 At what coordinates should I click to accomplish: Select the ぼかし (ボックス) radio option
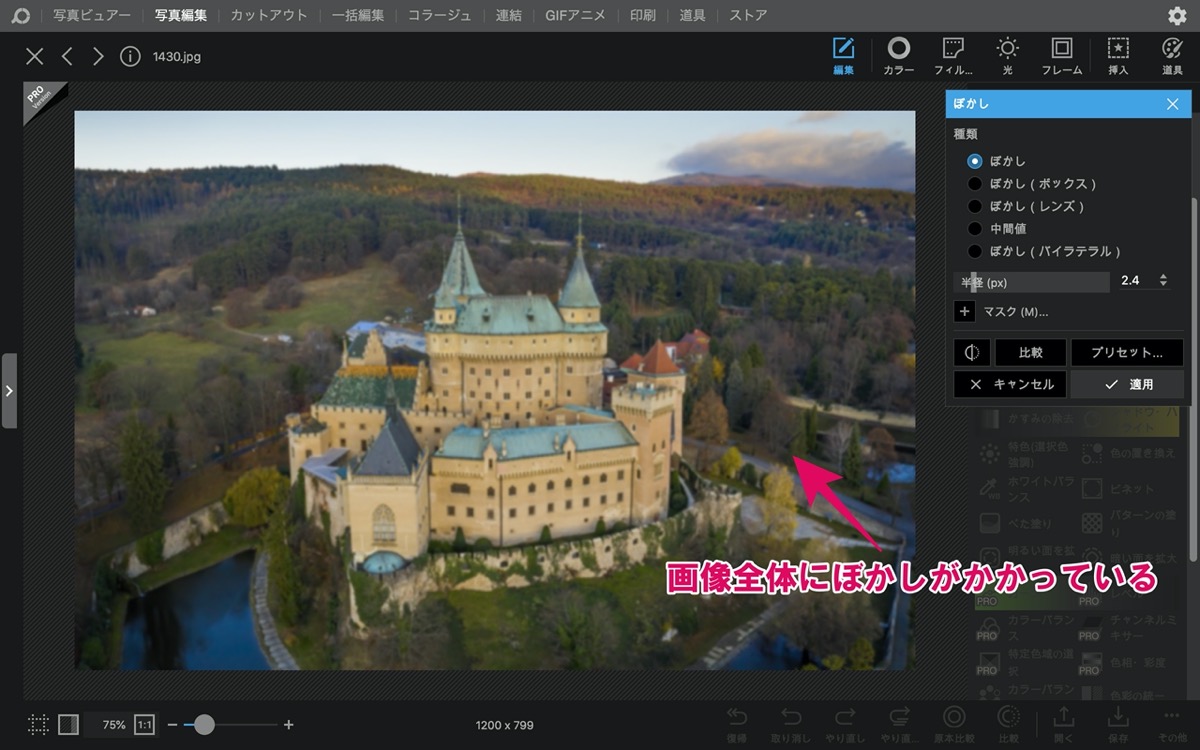[x=975, y=184]
